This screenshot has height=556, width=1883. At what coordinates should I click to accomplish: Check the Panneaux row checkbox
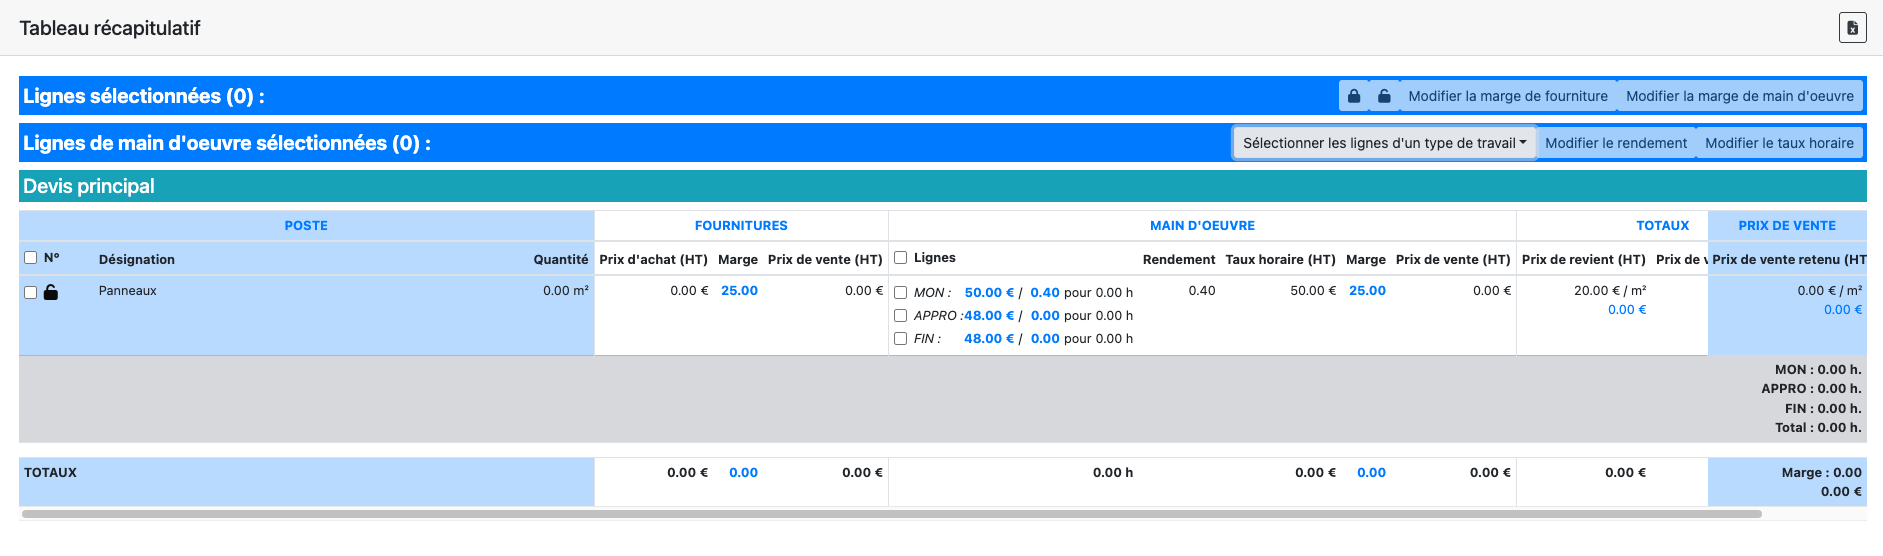pyautogui.click(x=31, y=292)
